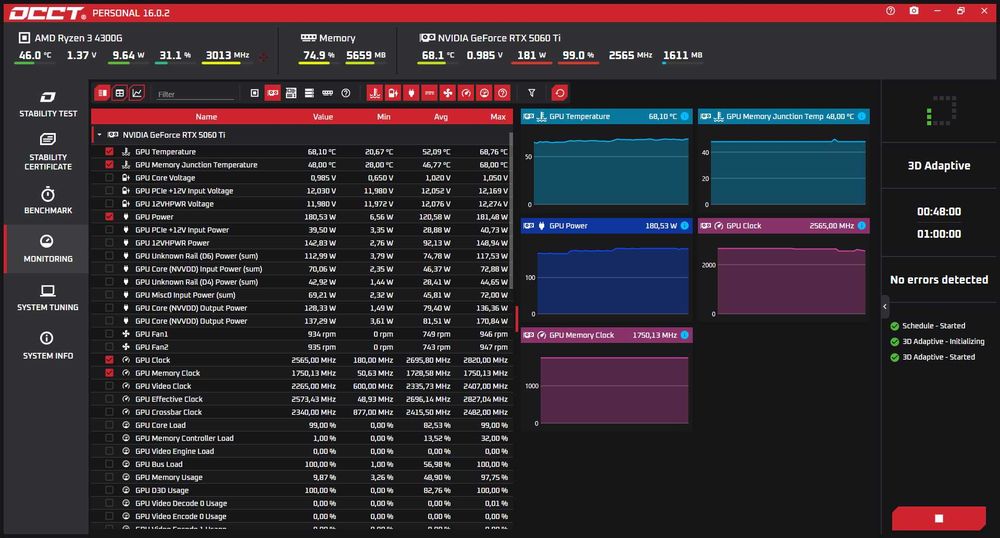Click the sensor list vertical scrollbar
The image size is (1000, 538).
(x=511, y=210)
